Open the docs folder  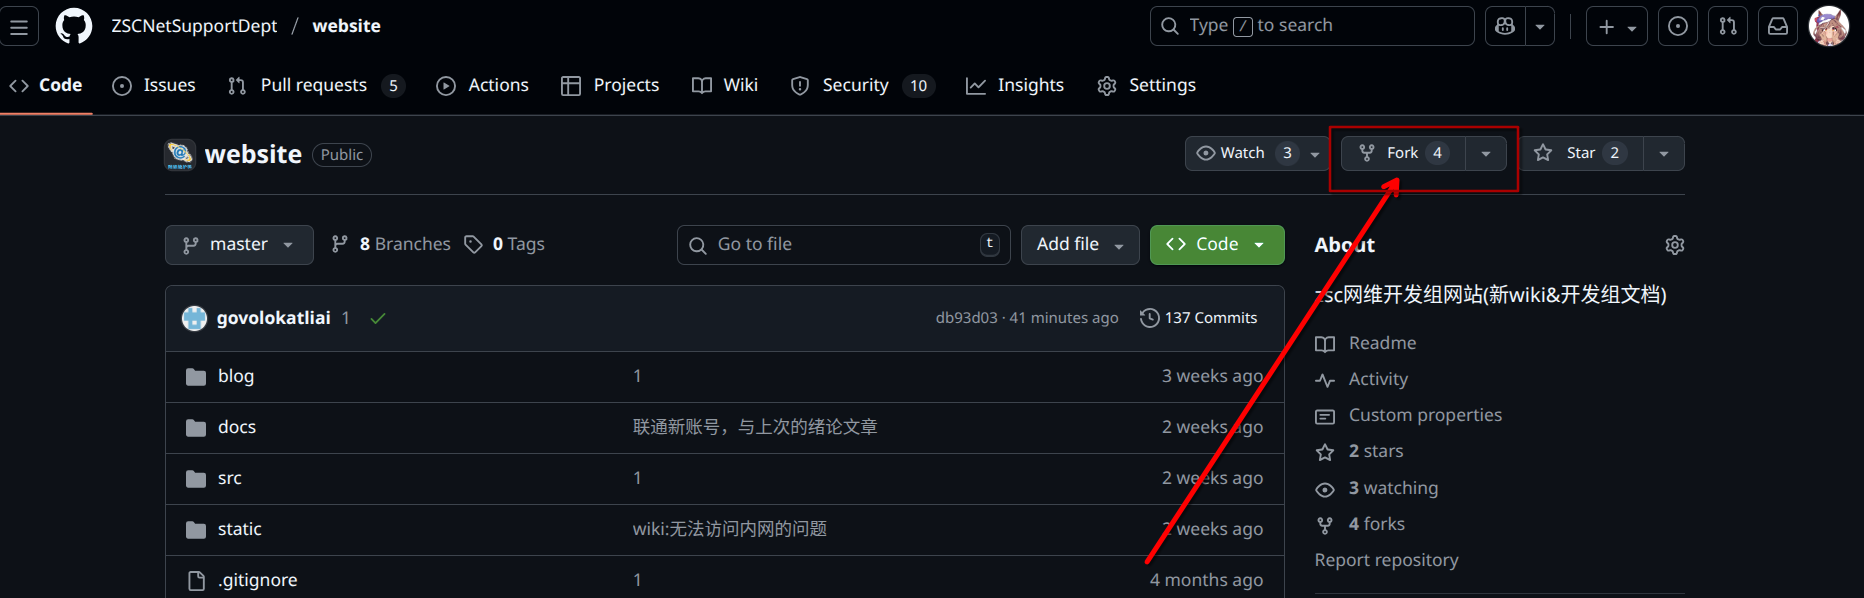[x=237, y=428]
